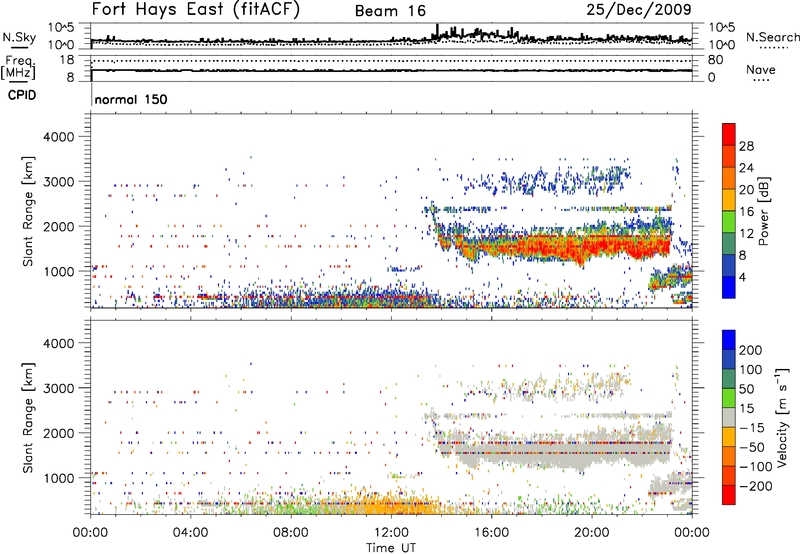Click the "16" power colorbar label
This screenshot has height=554, width=800.
pos(746,212)
